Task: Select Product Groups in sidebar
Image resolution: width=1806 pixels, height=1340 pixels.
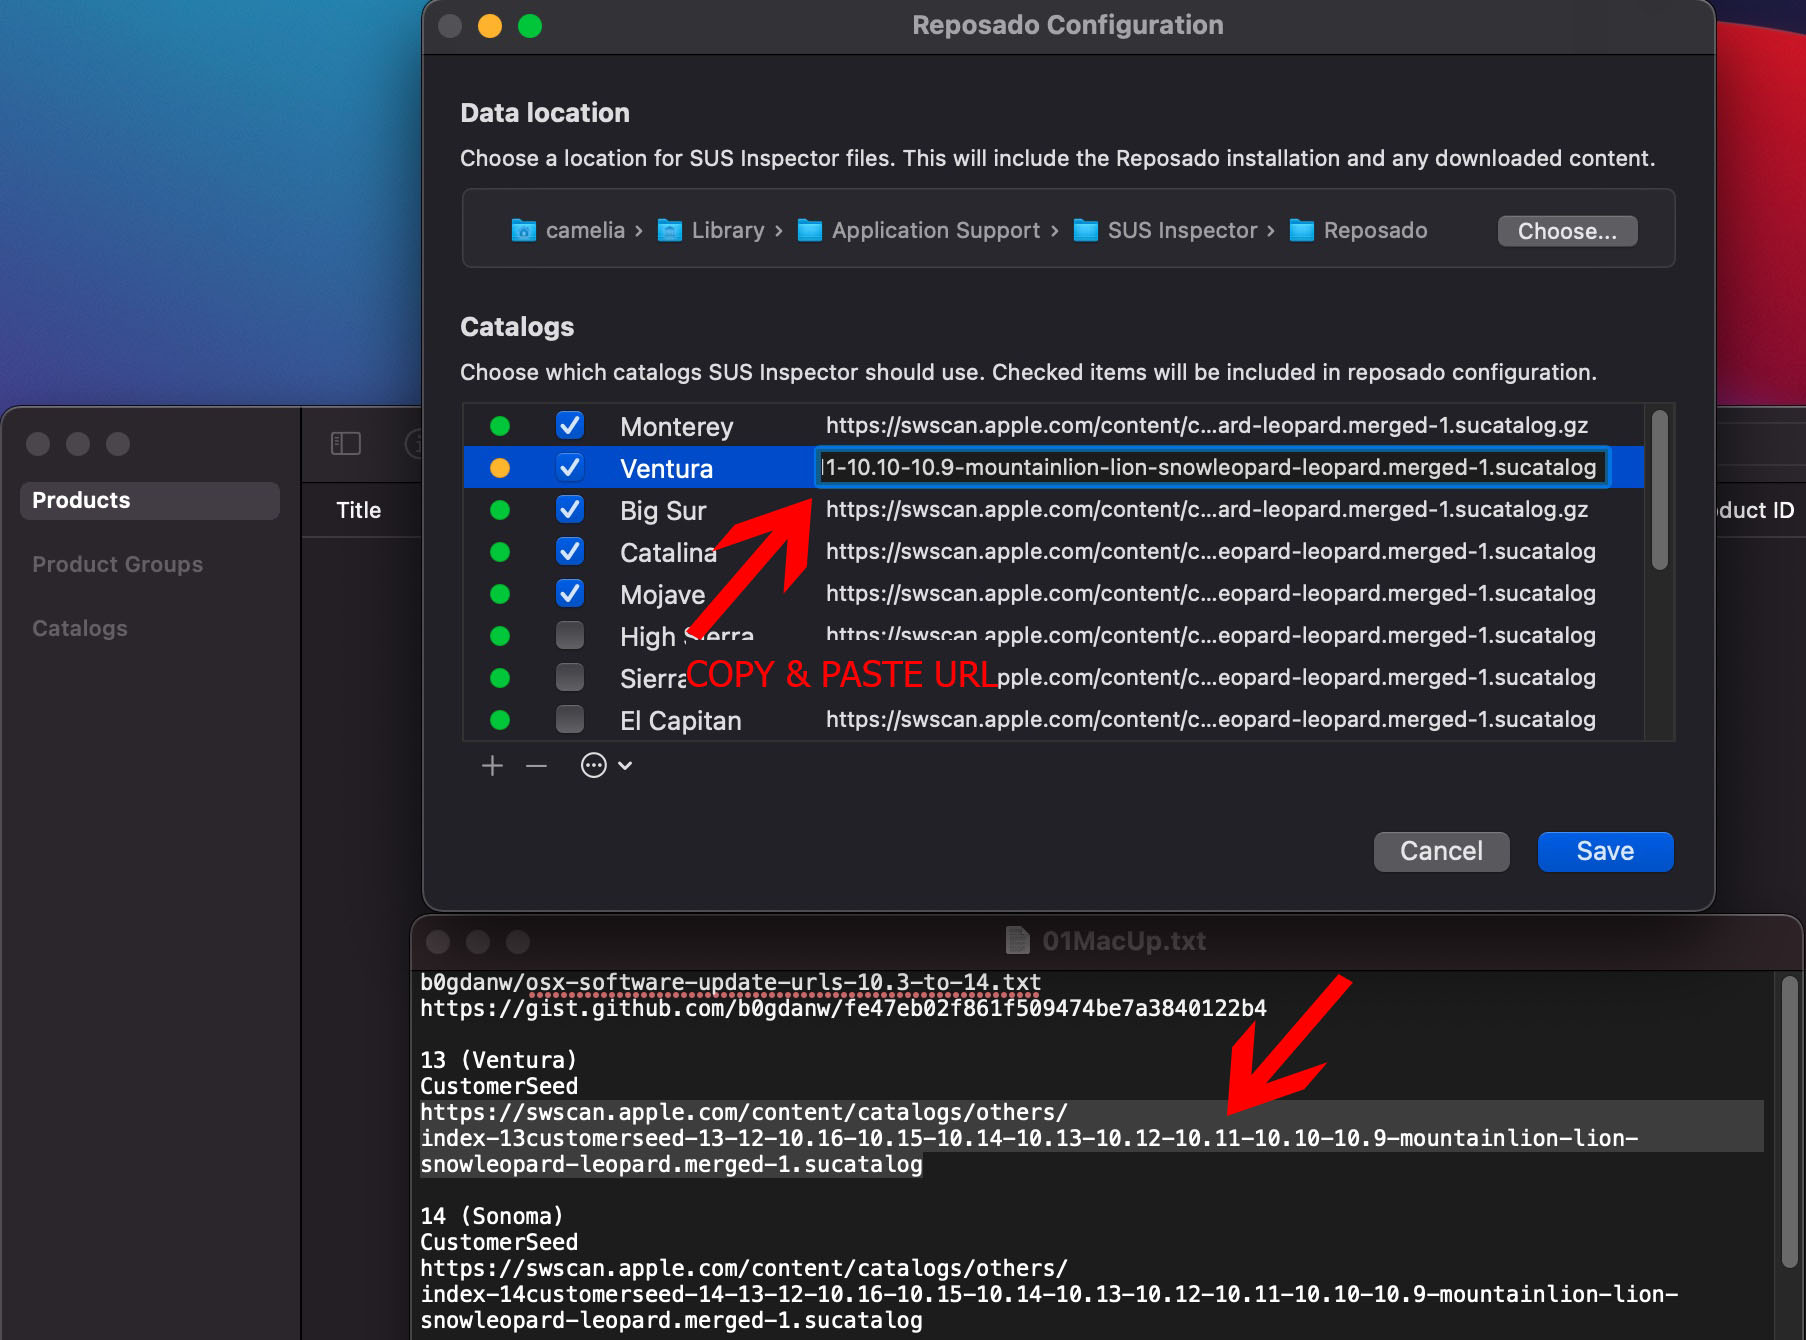Action: click(x=117, y=565)
